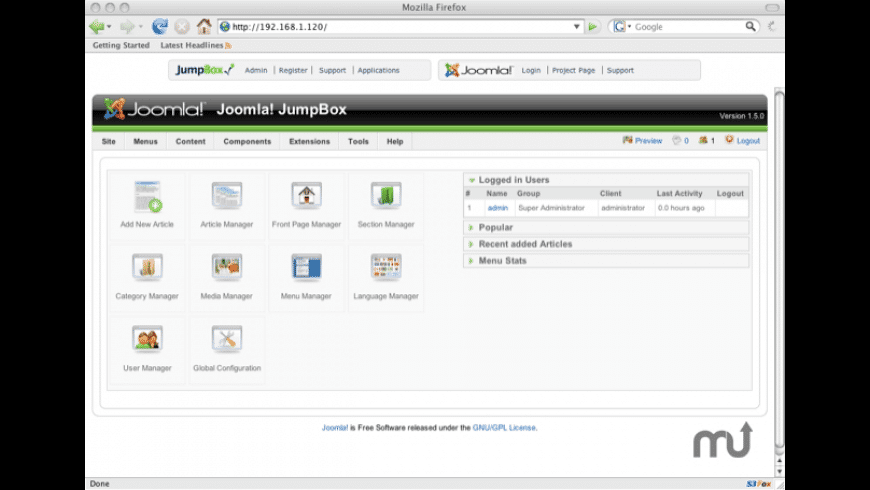
Task: Reload the page with refresh icon
Action: pyautogui.click(x=160, y=26)
